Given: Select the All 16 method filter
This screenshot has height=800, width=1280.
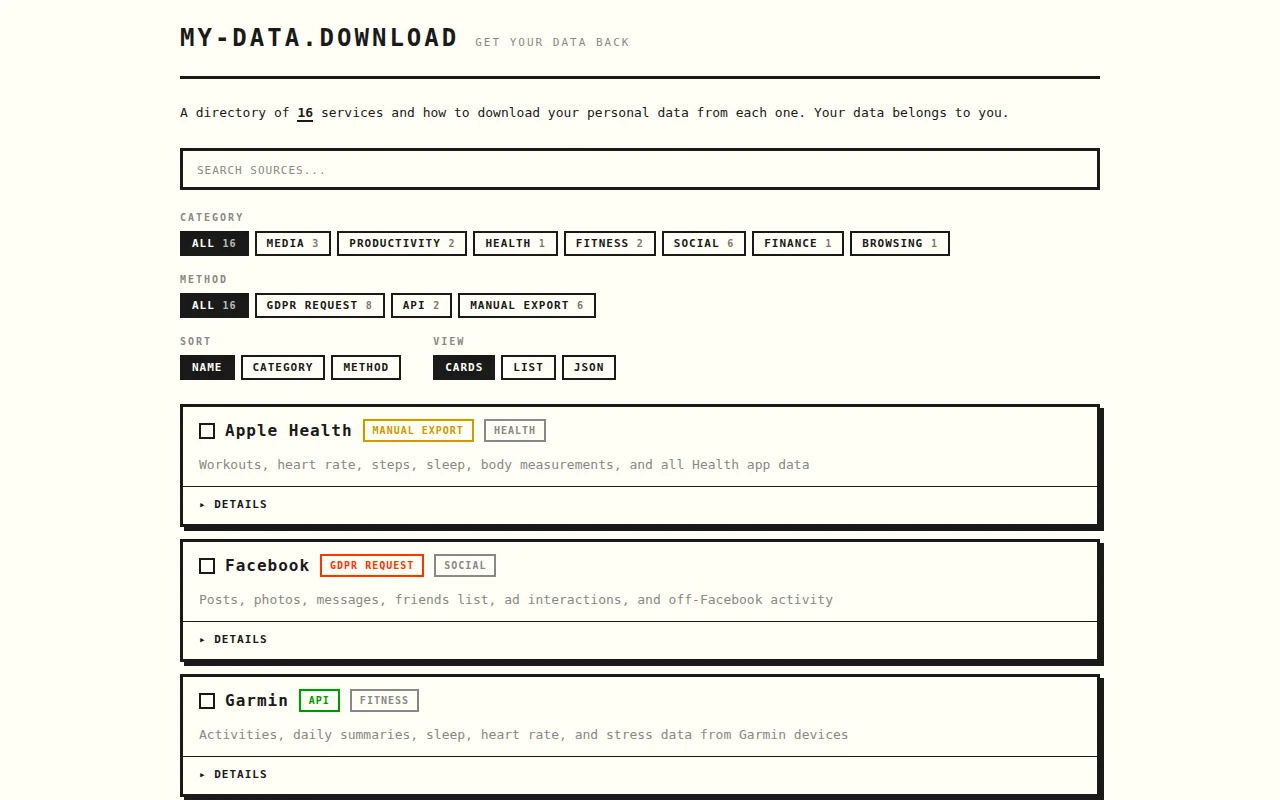Looking at the screenshot, I should pyautogui.click(x=214, y=305).
